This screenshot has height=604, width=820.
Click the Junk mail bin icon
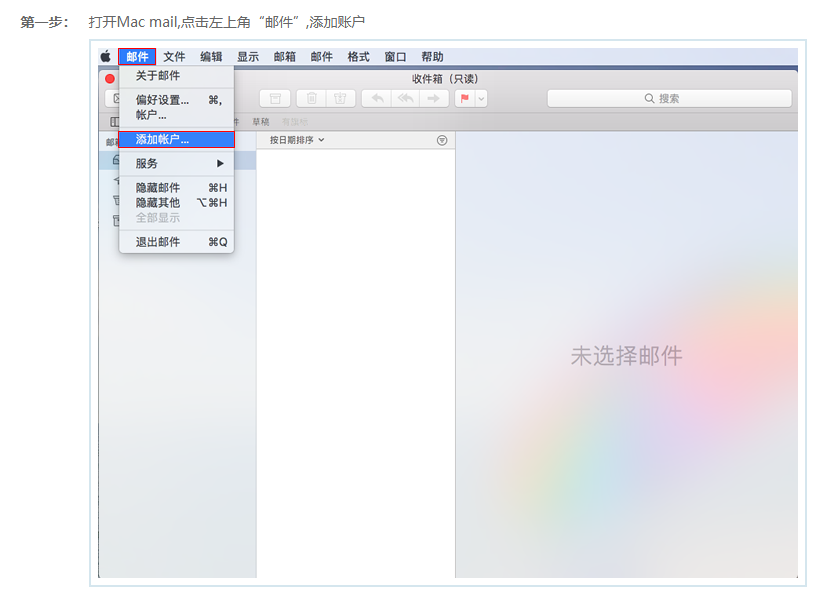[x=340, y=98]
